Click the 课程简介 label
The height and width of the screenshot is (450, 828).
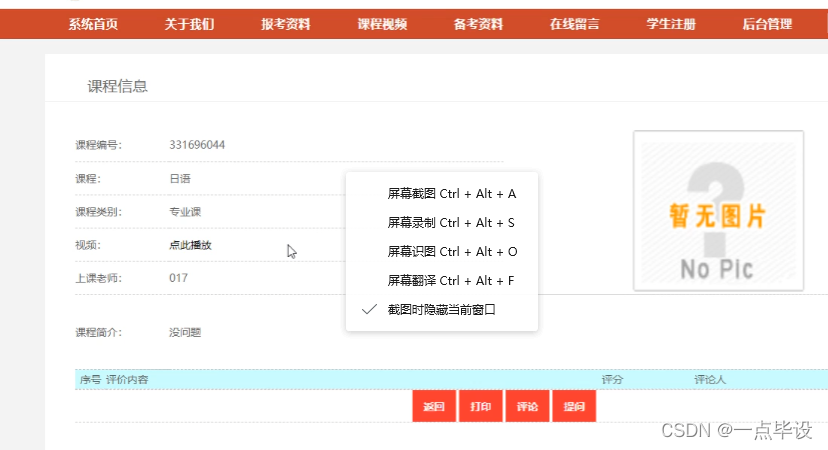pyautogui.click(x=99, y=332)
